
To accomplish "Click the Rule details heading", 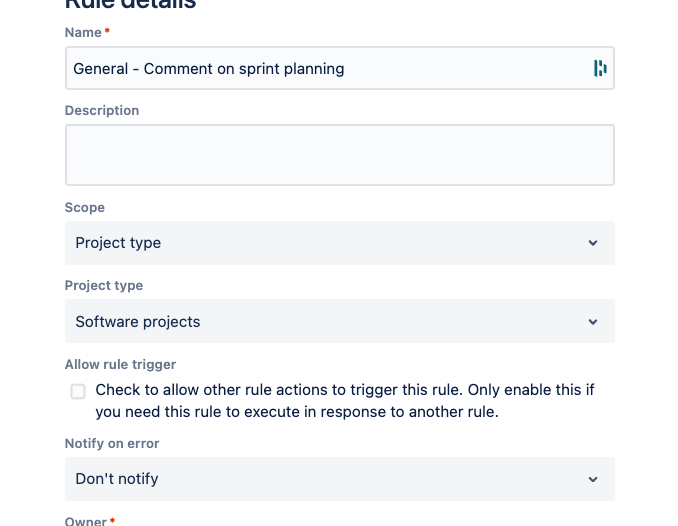I will coord(130,4).
